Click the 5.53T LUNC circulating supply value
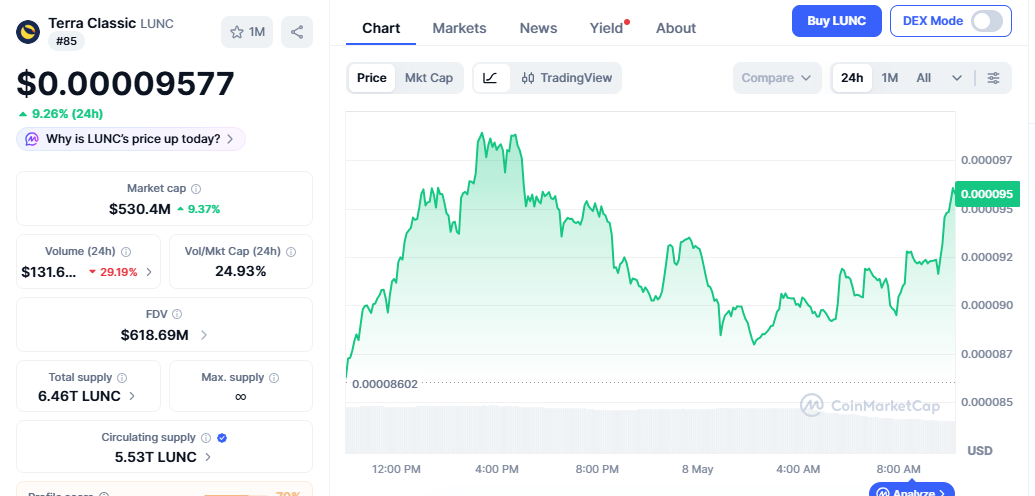 point(155,457)
